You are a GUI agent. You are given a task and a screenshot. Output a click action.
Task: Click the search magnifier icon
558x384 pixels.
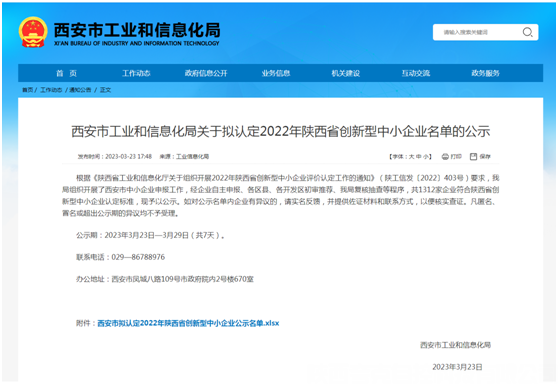click(527, 32)
